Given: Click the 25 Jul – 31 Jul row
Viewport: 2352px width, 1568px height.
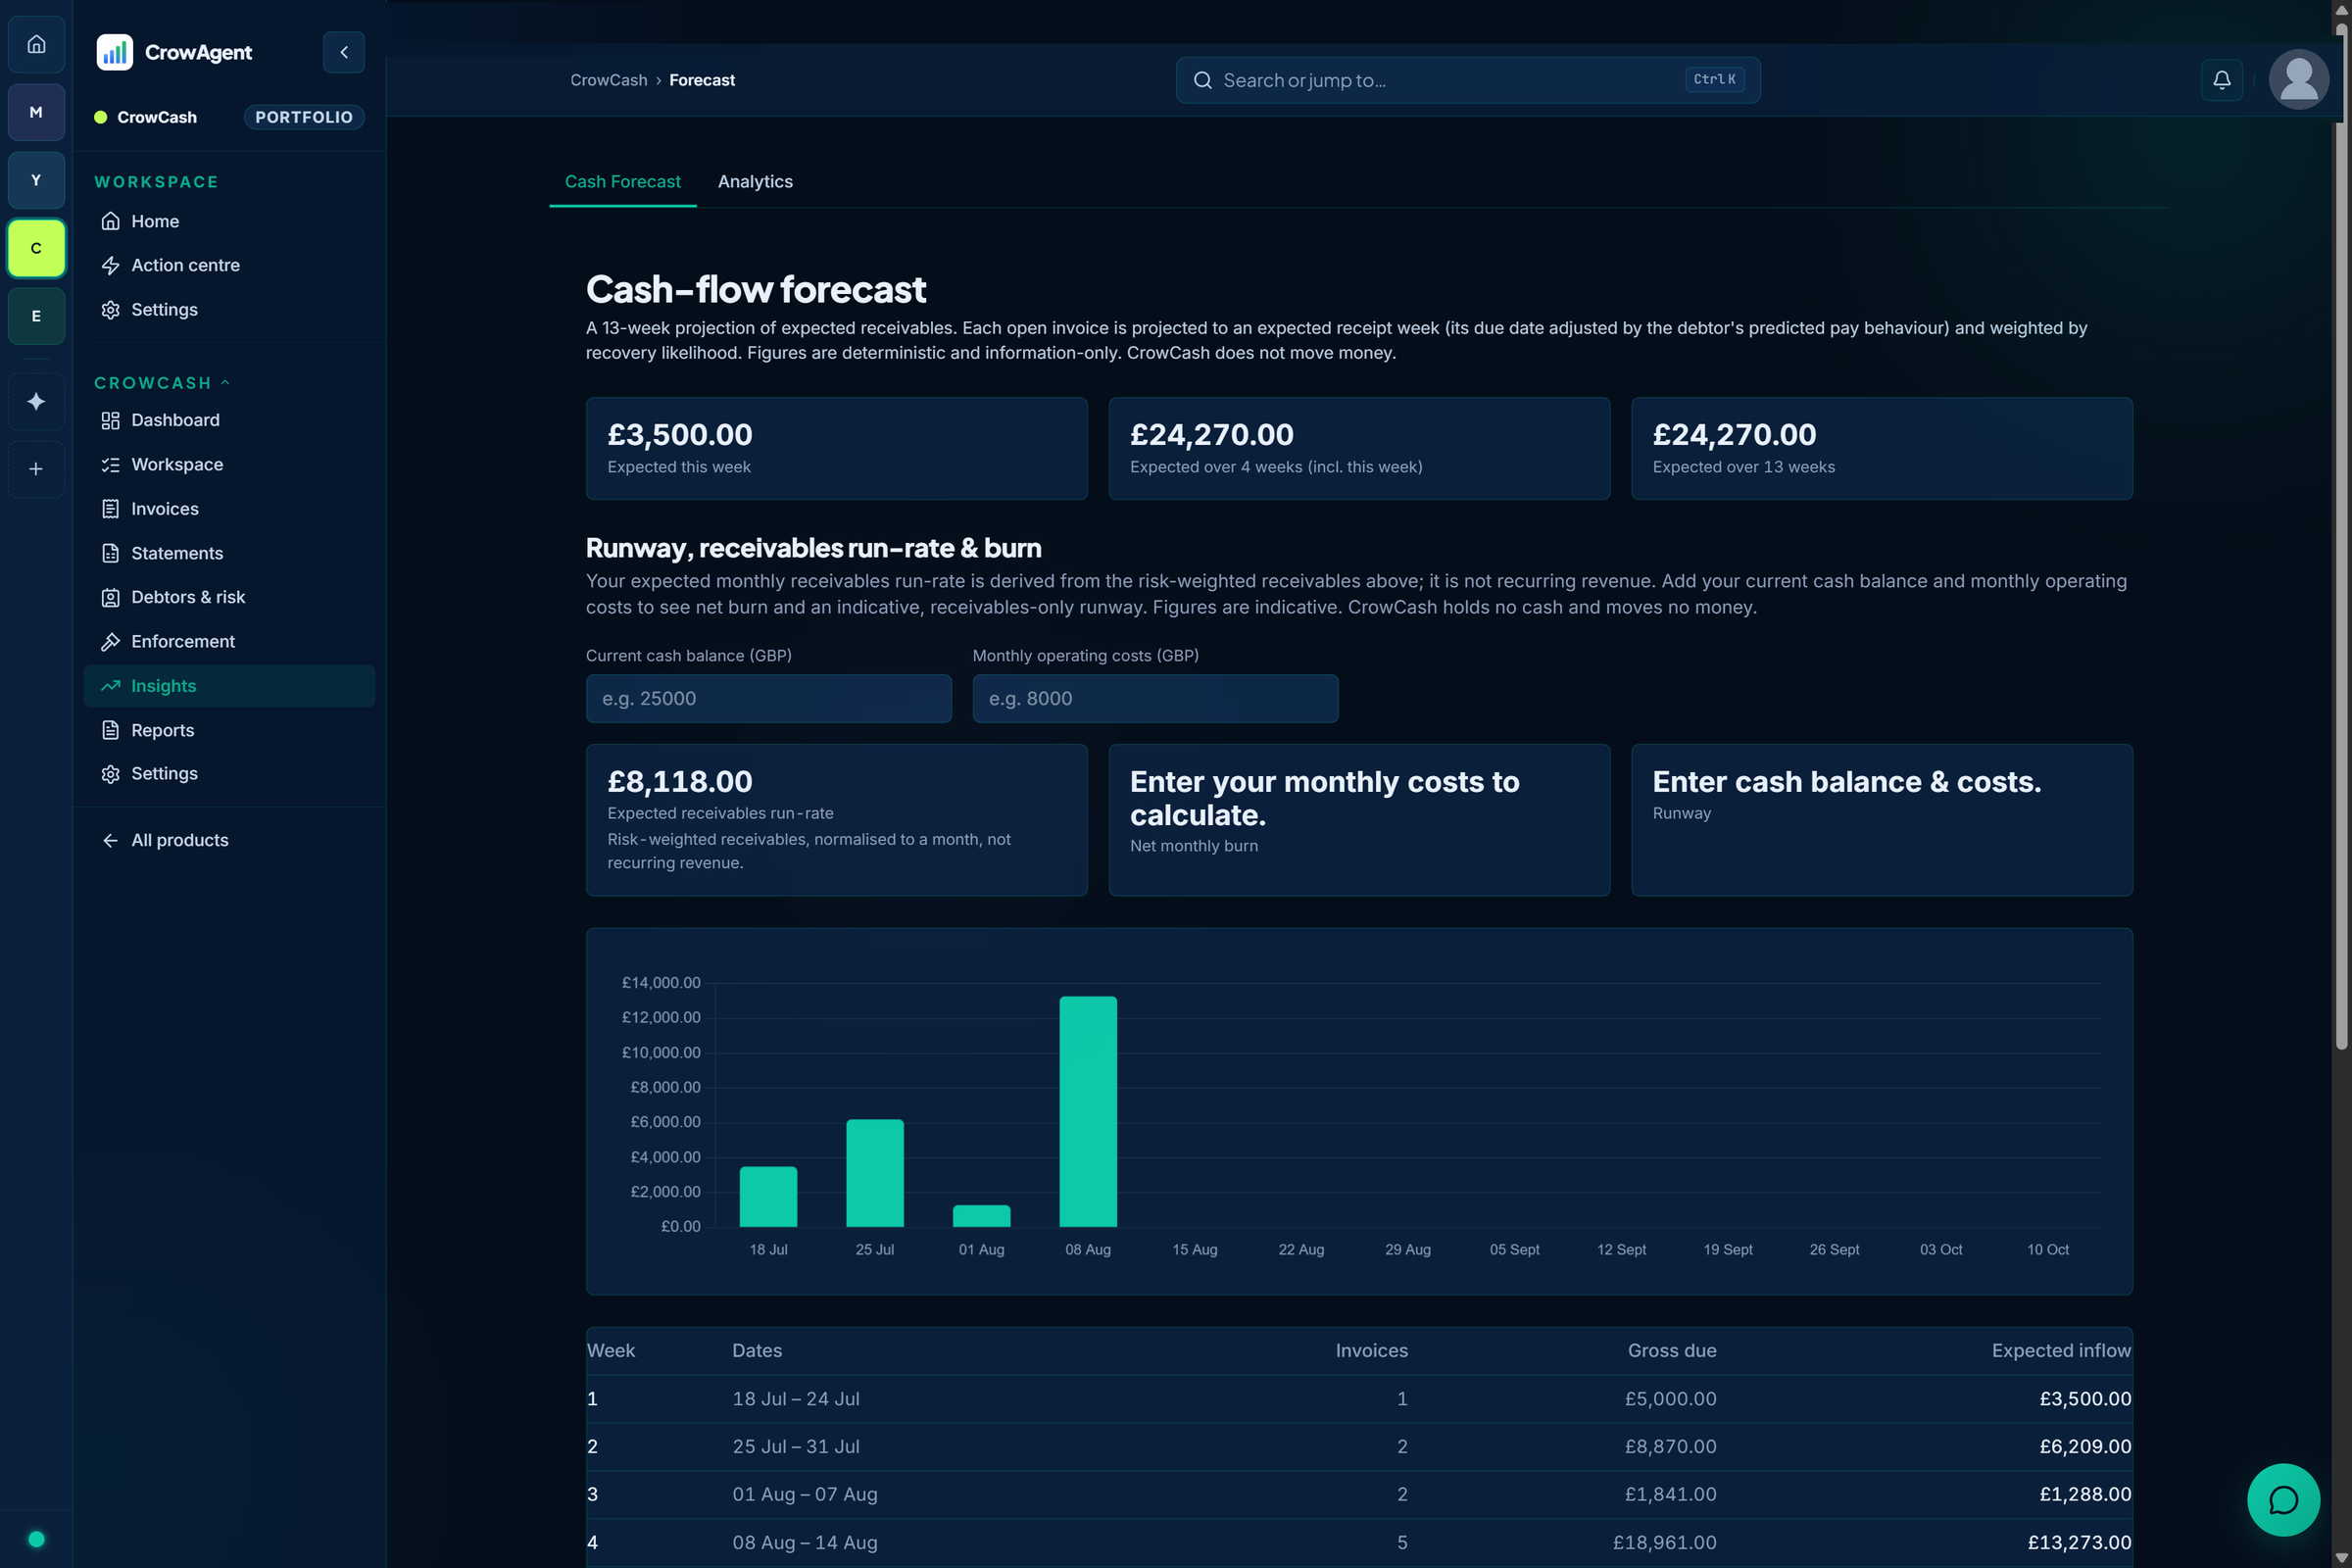Looking at the screenshot, I should (1359, 1447).
